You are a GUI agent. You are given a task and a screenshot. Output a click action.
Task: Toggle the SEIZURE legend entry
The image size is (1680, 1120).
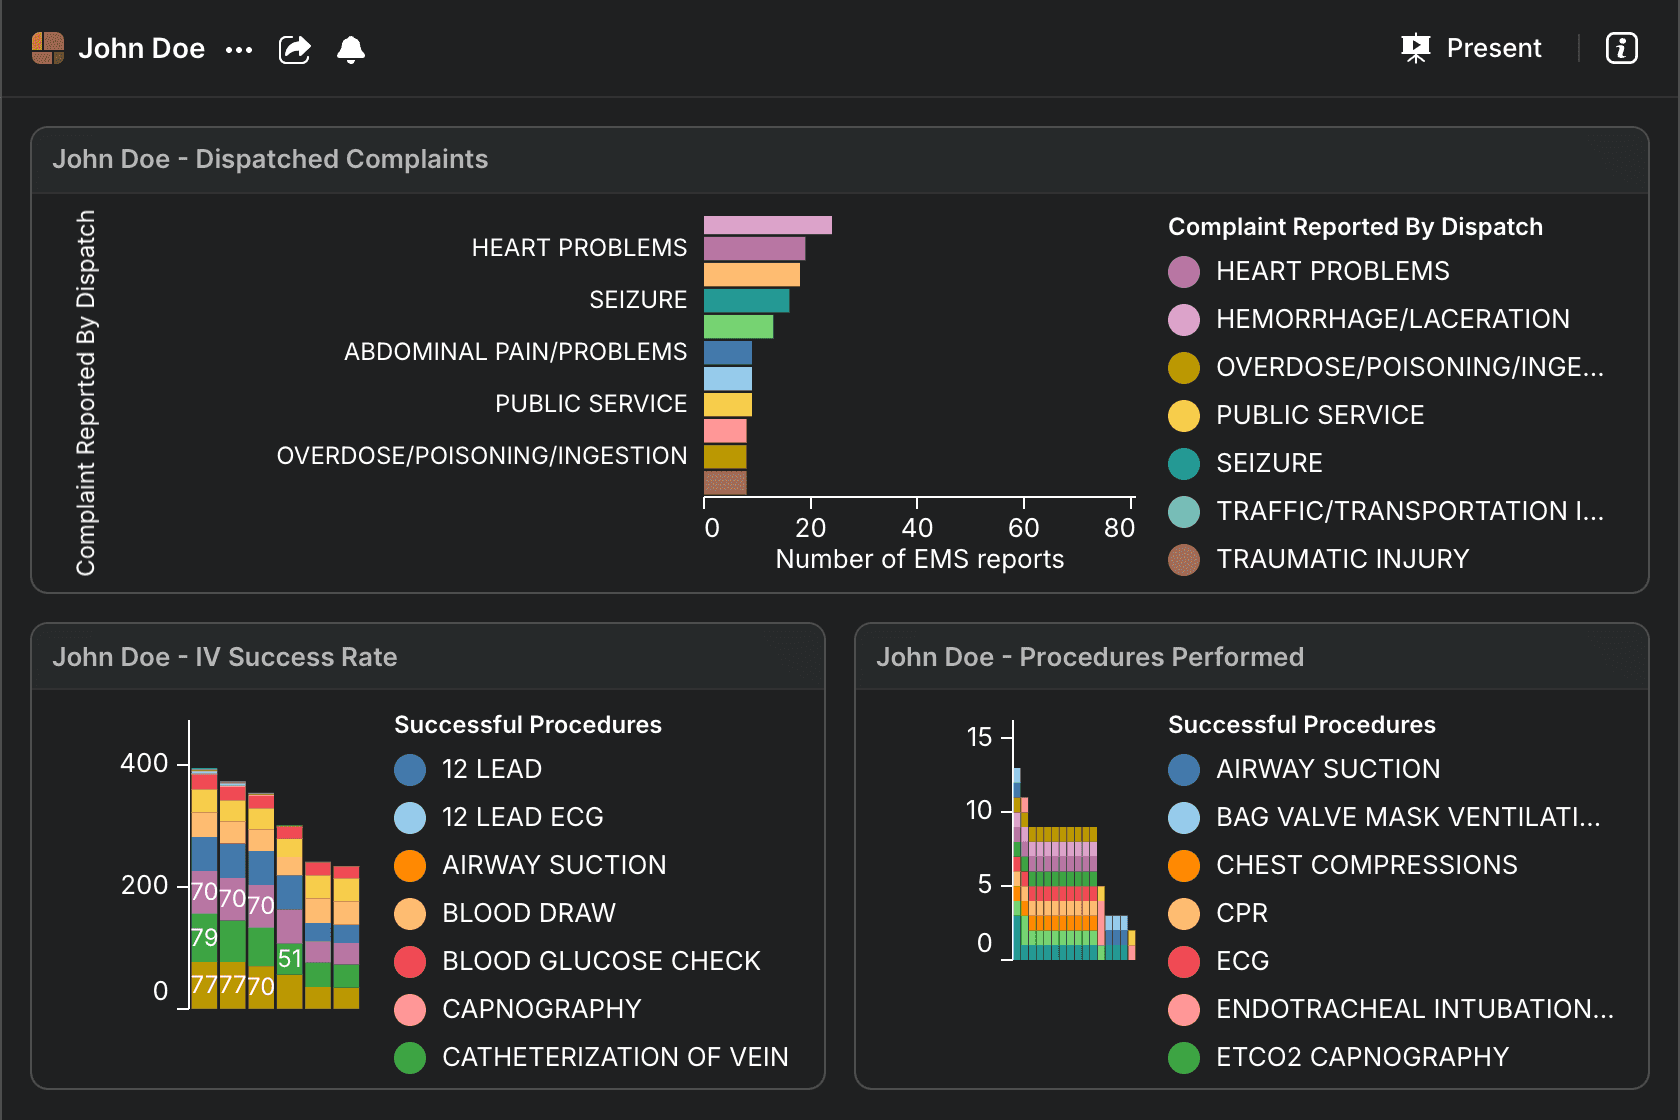coord(1268,464)
